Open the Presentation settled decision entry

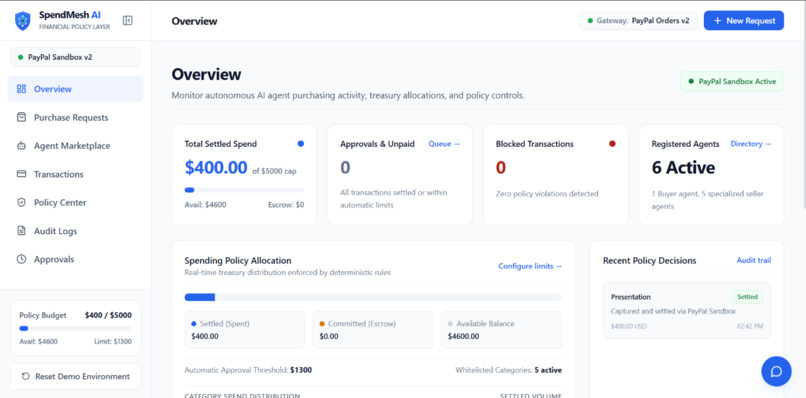[687, 310]
